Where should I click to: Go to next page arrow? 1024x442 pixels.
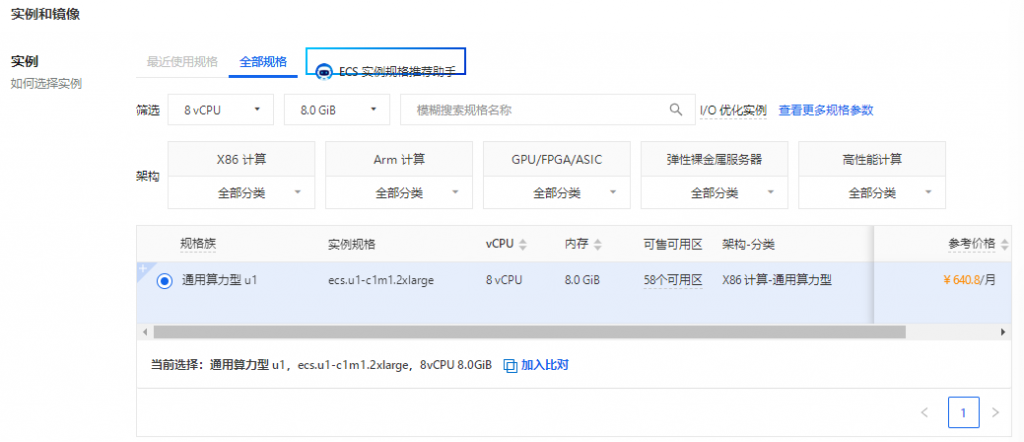pos(994,412)
